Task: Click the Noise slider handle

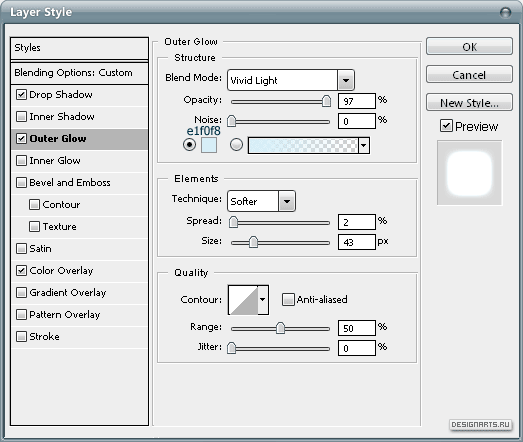Action: (x=231, y=121)
